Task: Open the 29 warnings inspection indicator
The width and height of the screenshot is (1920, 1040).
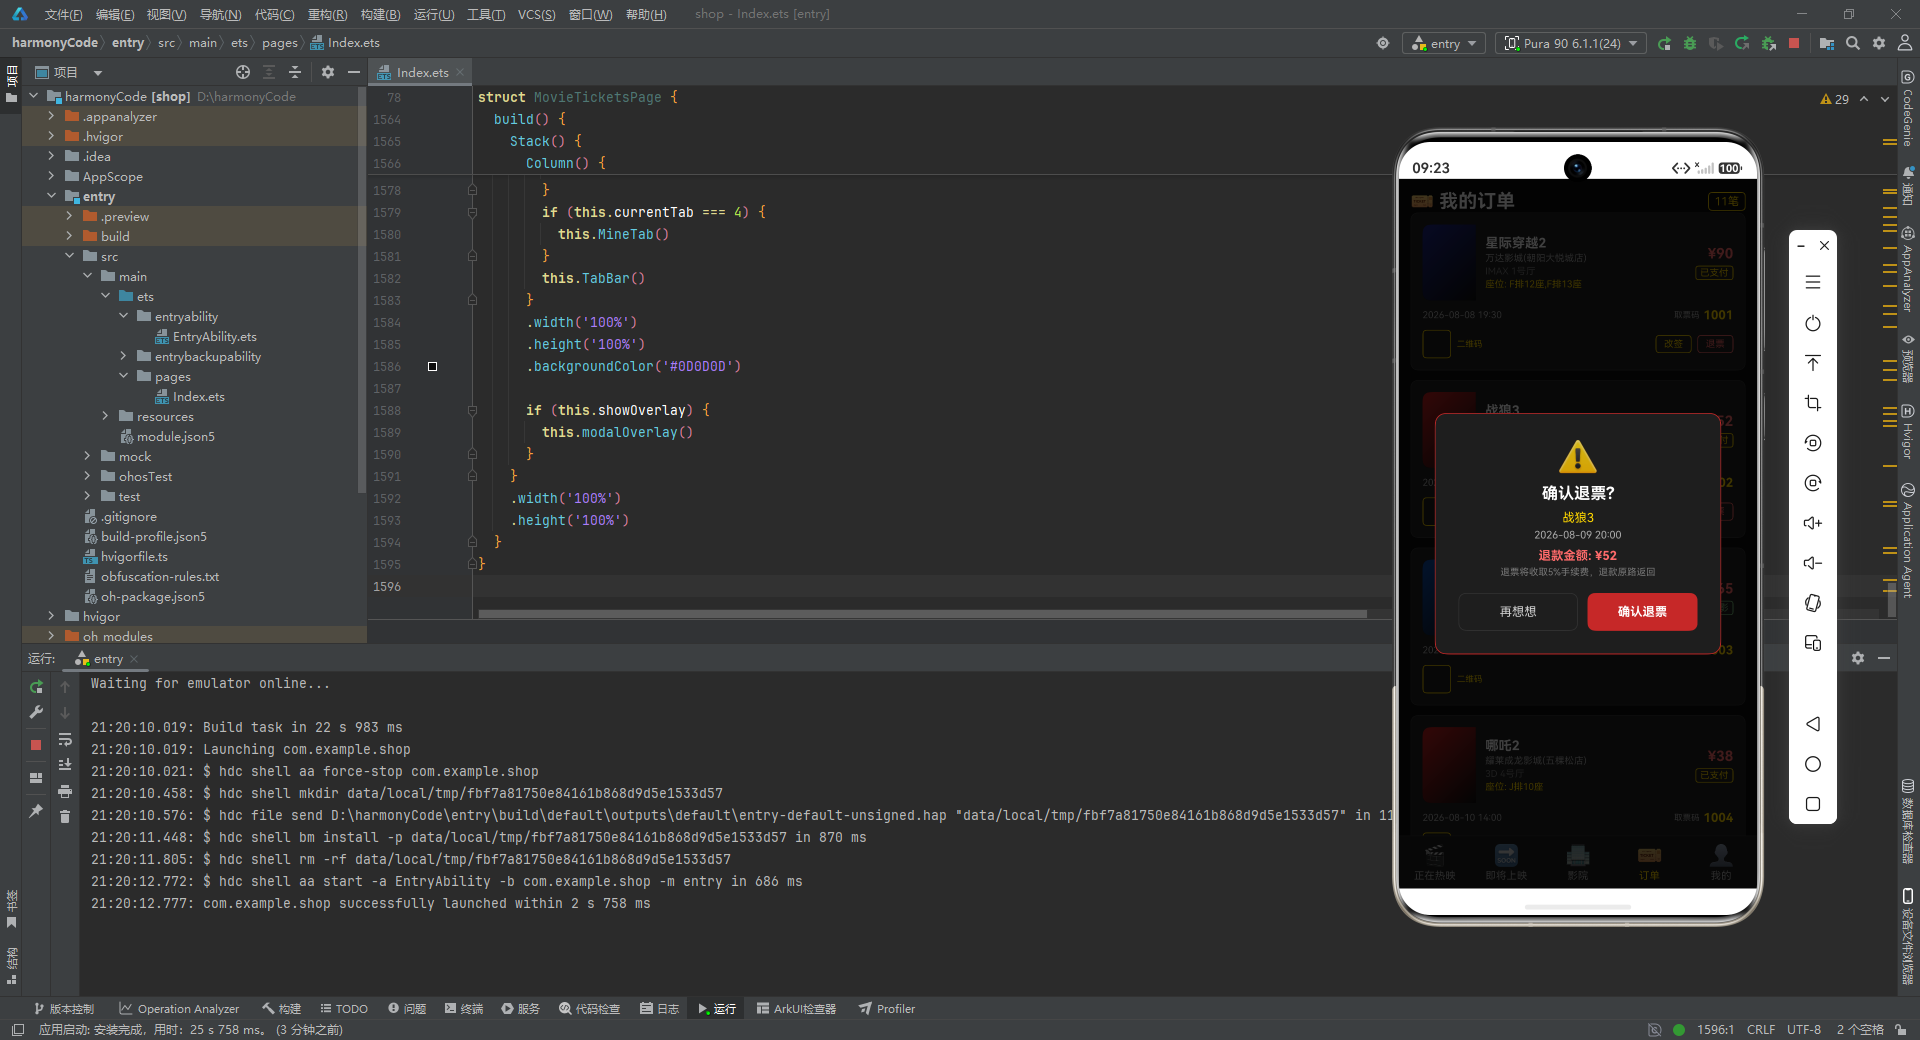Action: click(1835, 99)
